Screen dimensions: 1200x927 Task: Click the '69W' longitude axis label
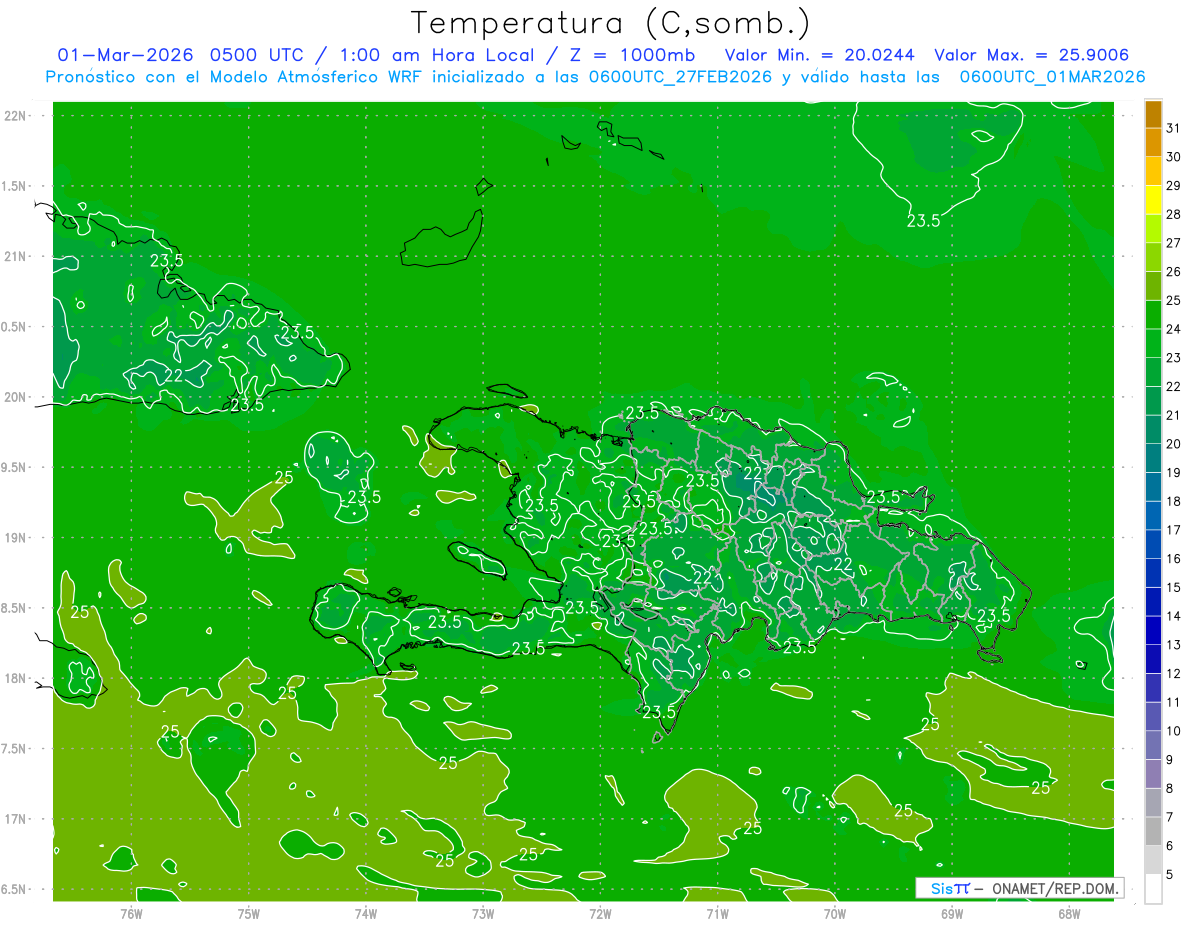pyautogui.click(x=951, y=913)
